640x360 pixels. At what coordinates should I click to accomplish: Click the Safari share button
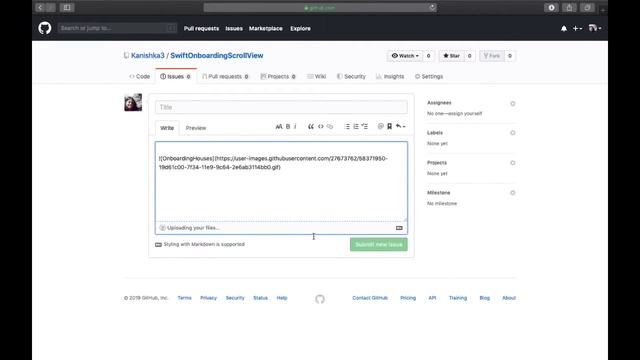click(x=569, y=7)
